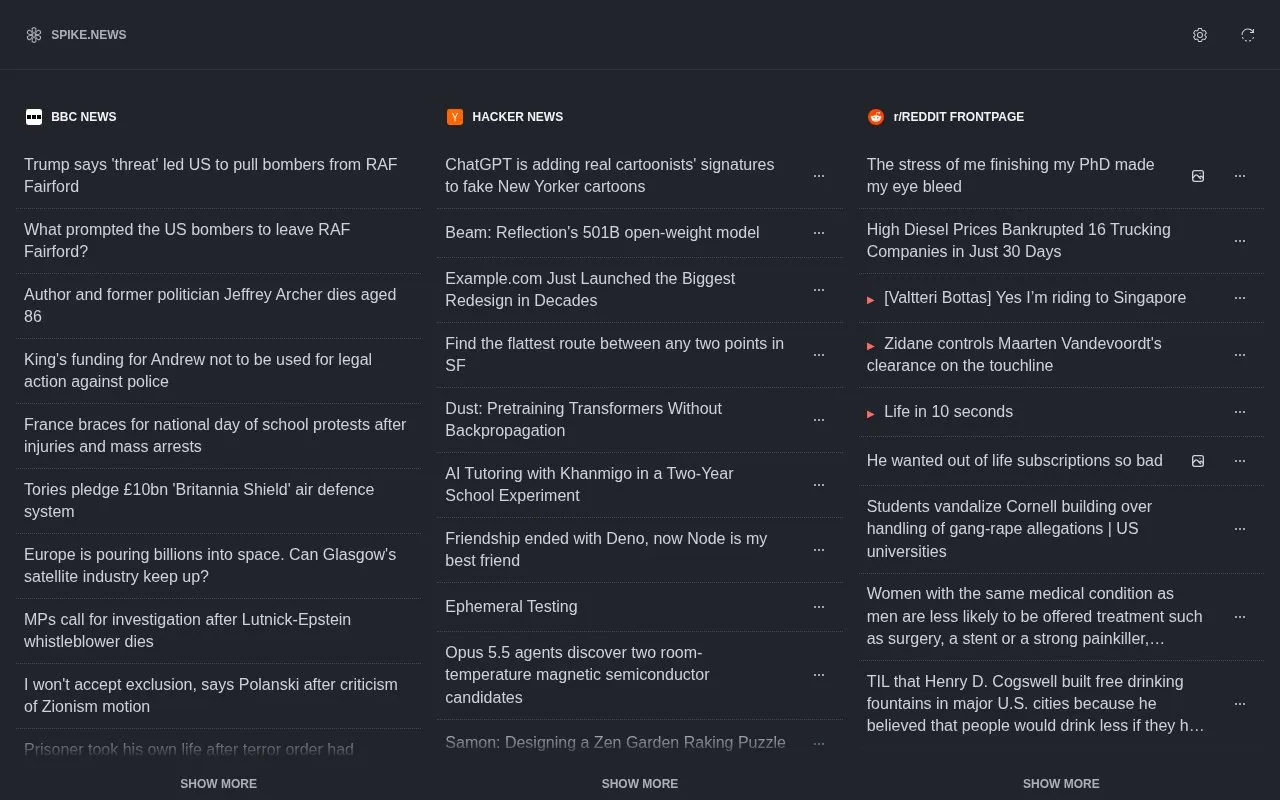The image size is (1280, 800).
Task: Open Lutnick-Epstein whistleblower story
Action: click(218, 631)
